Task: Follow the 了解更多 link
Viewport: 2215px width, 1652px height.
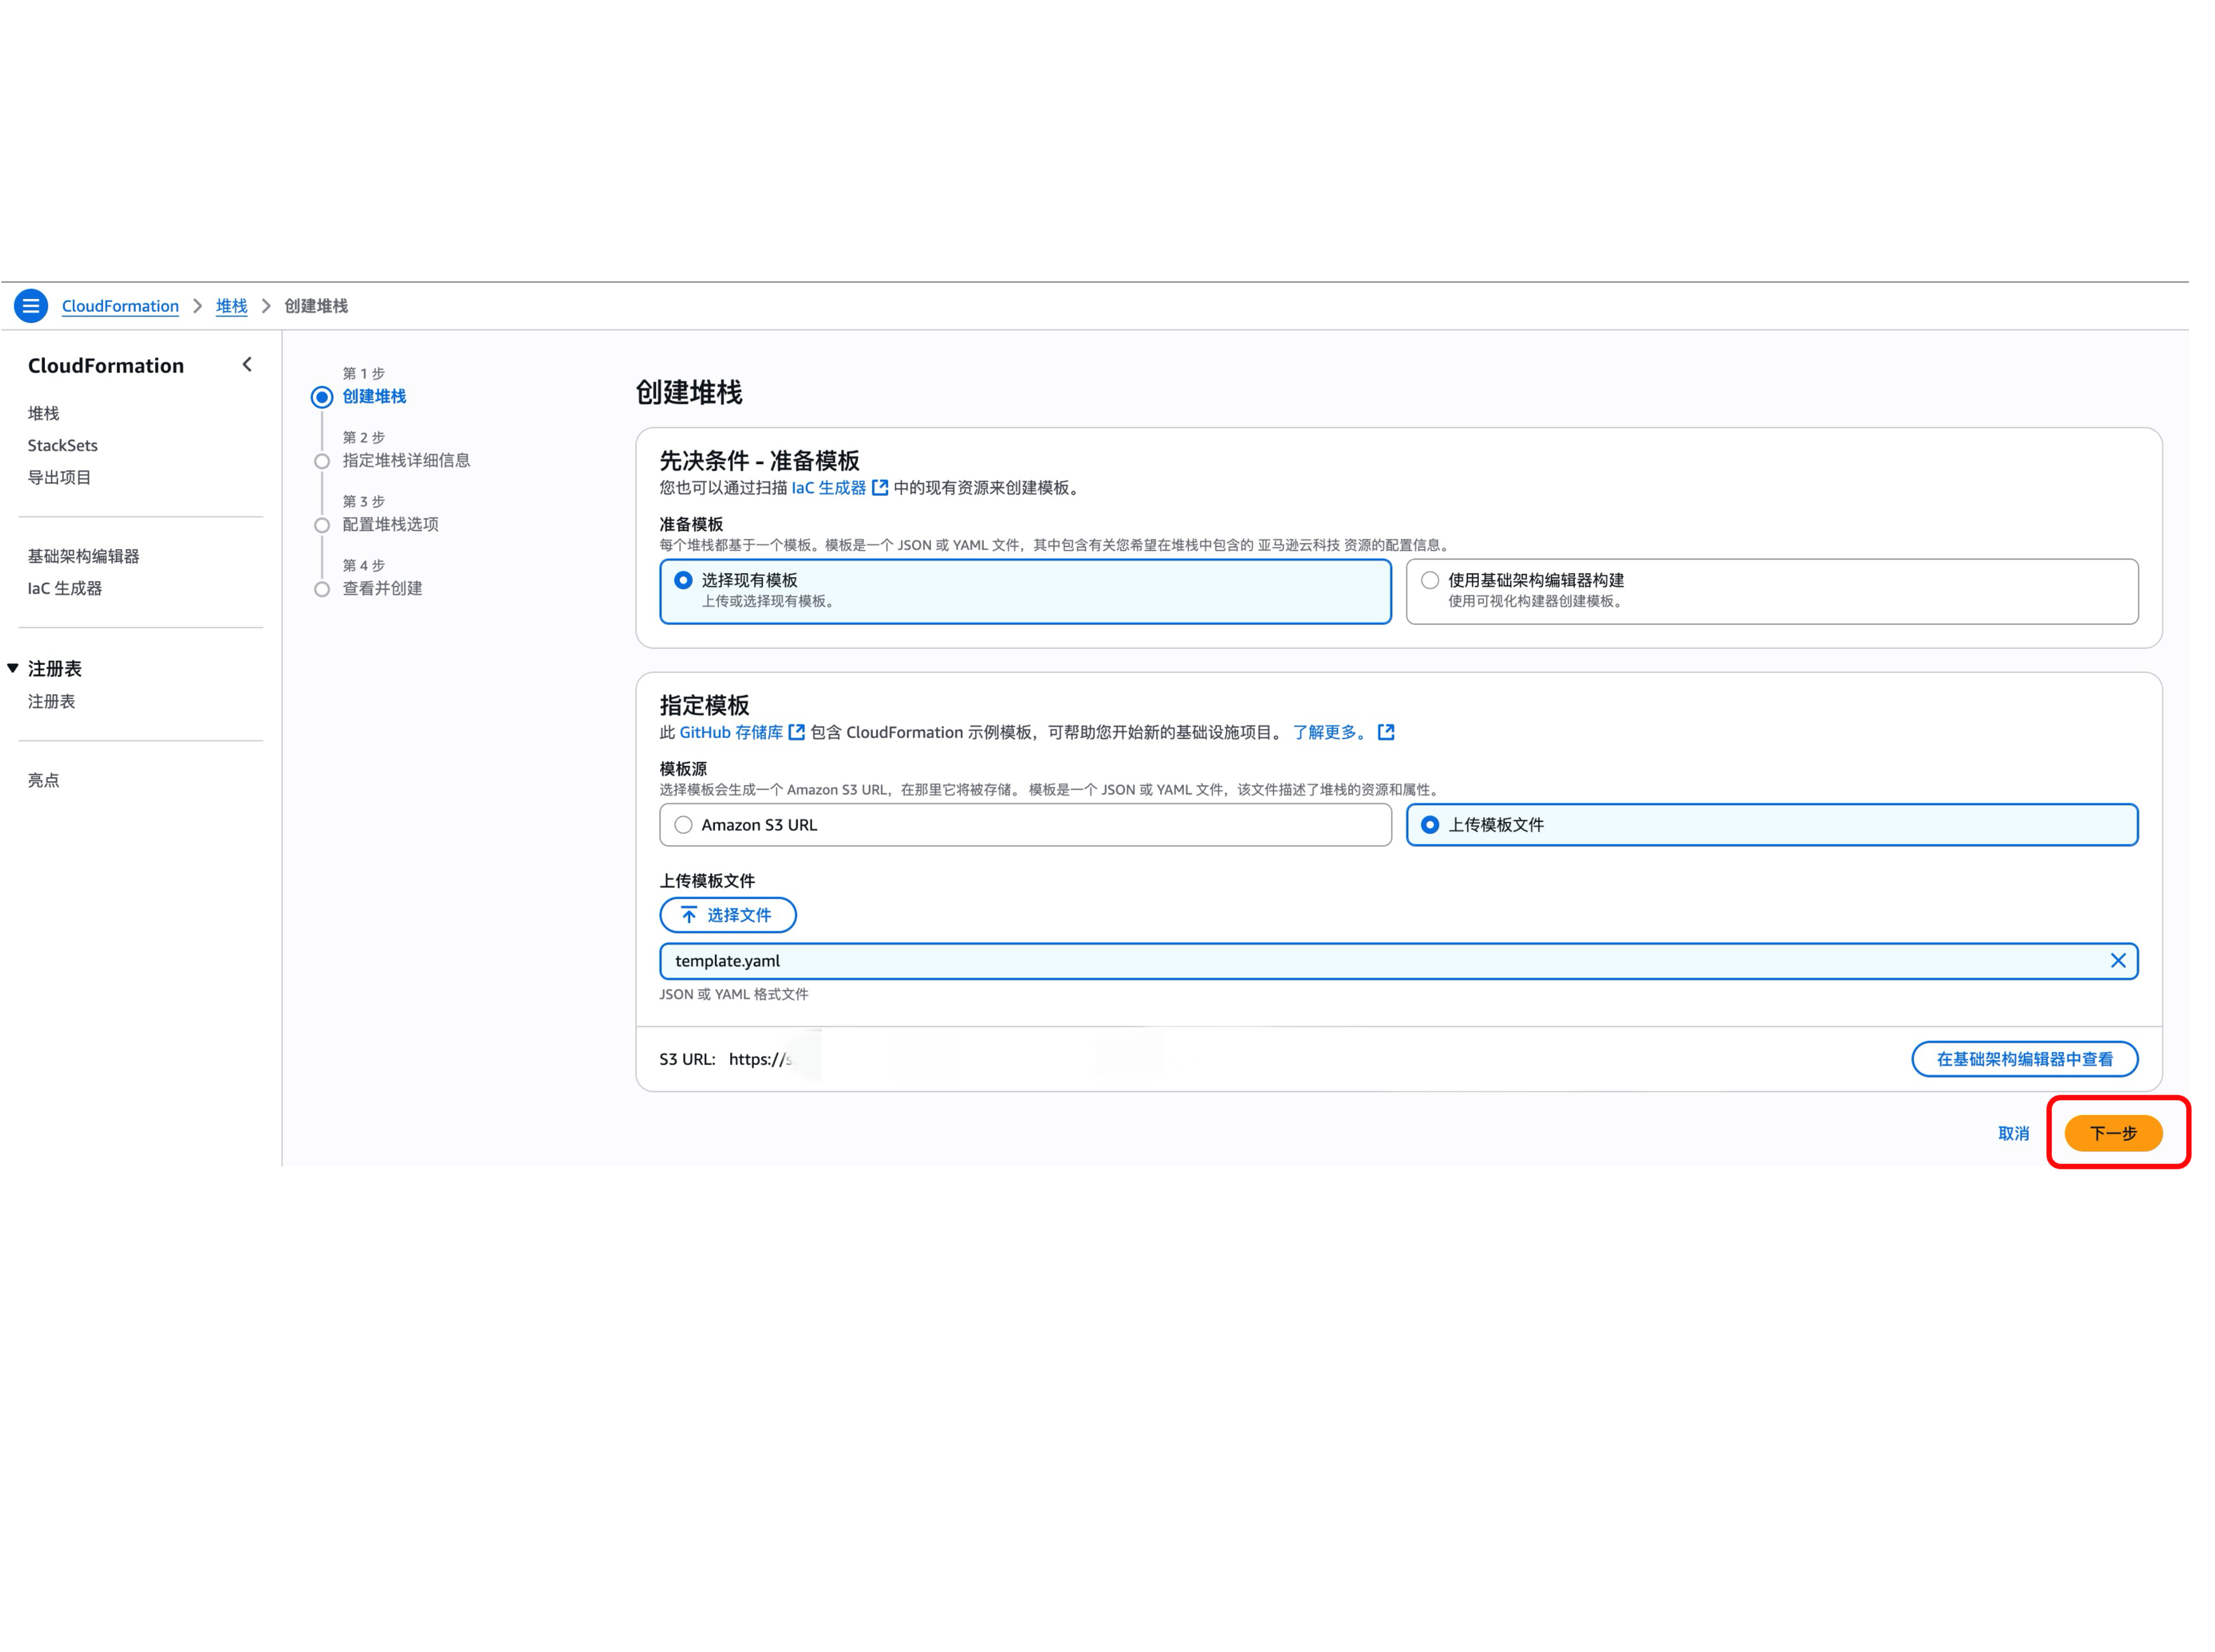Action: click(1329, 733)
